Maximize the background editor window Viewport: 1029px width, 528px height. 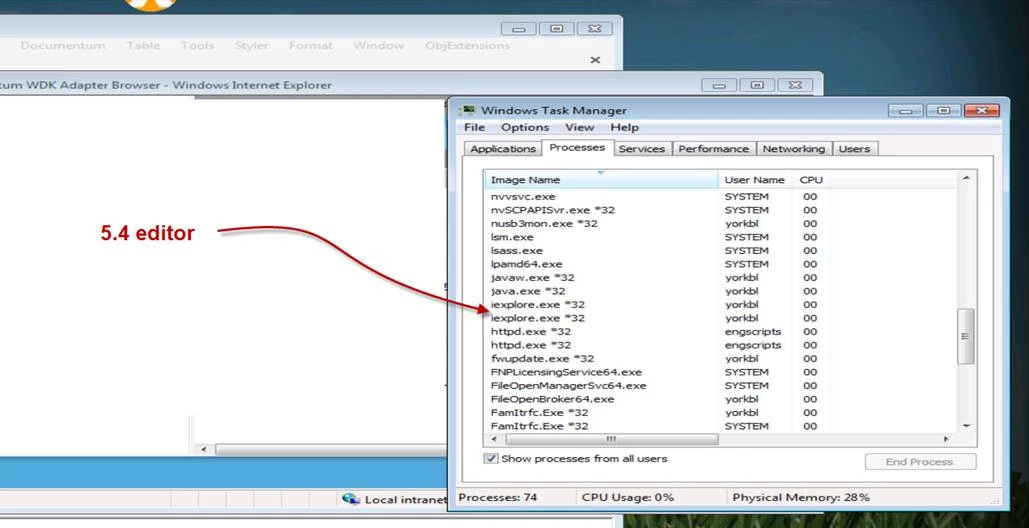pyautogui.click(x=556, y=29)
